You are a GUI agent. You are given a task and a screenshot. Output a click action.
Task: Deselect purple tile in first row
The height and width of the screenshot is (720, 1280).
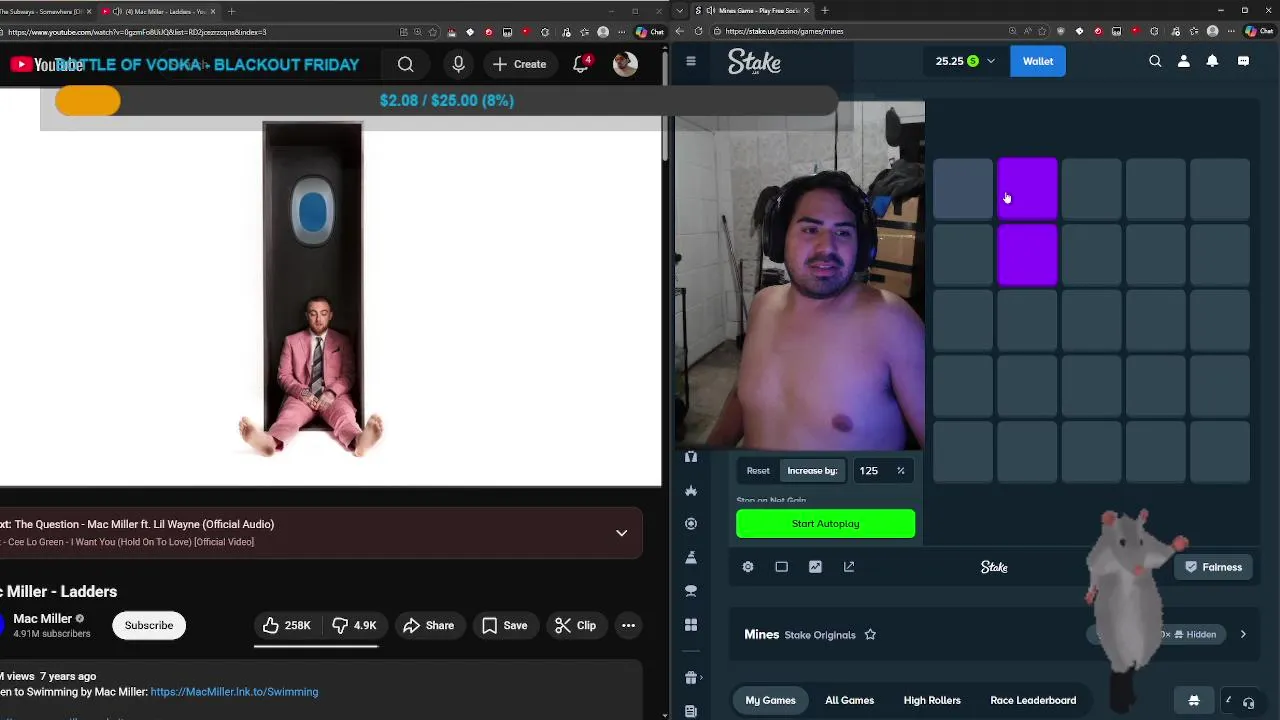1027,188
